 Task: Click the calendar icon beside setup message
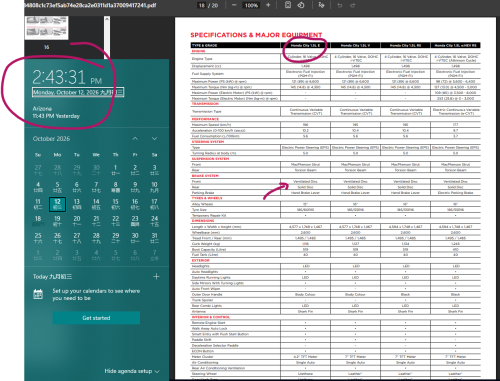pyautogui.click(x=38, y=294)
